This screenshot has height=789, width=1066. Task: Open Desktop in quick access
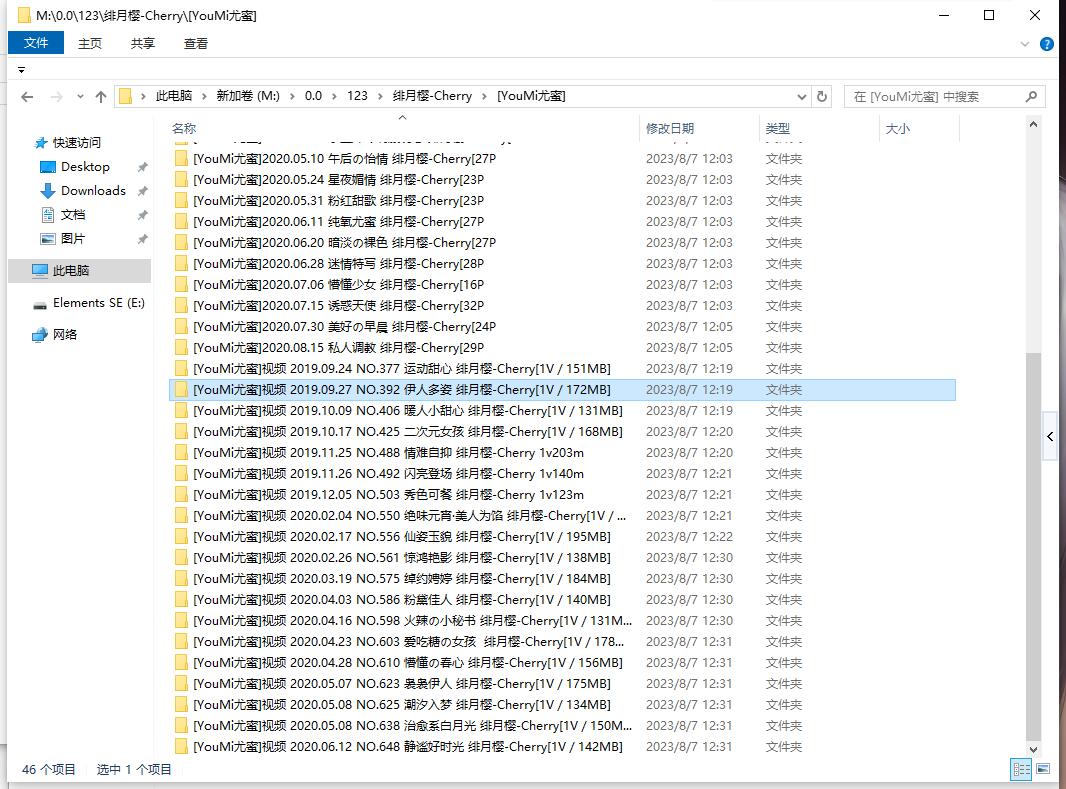85,167
